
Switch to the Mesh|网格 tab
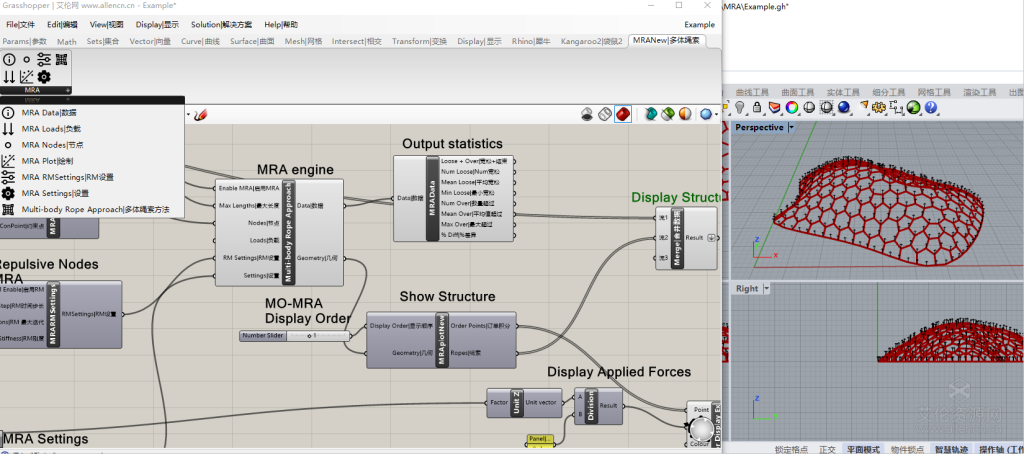click(x=304, y=41)
